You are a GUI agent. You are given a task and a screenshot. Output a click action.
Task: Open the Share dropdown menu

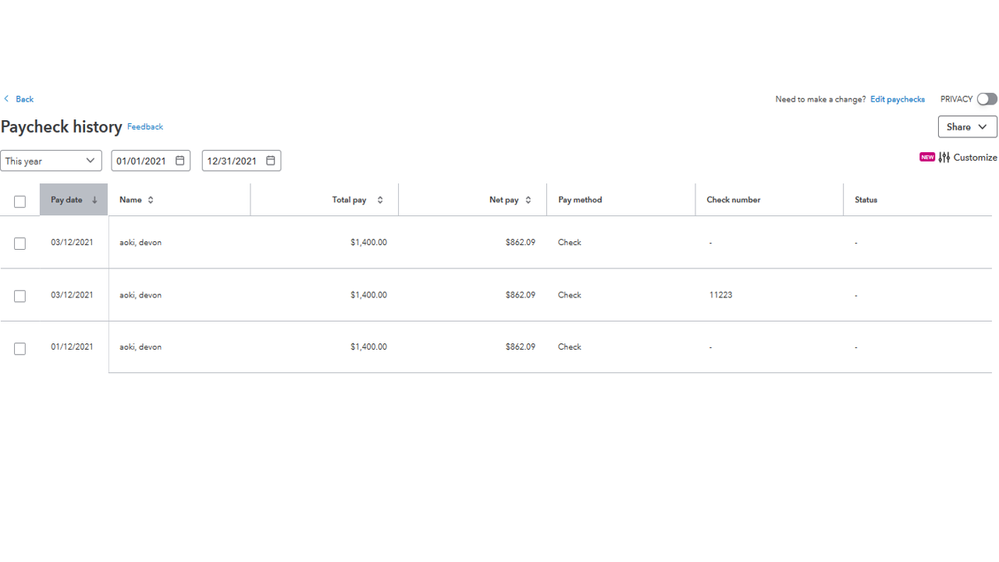point(967,127)
